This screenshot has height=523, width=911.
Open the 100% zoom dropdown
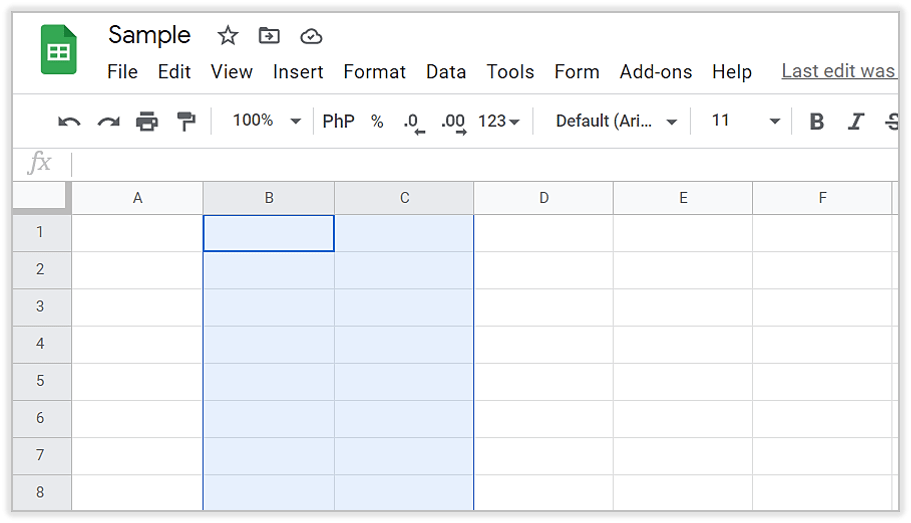[266, 121]
